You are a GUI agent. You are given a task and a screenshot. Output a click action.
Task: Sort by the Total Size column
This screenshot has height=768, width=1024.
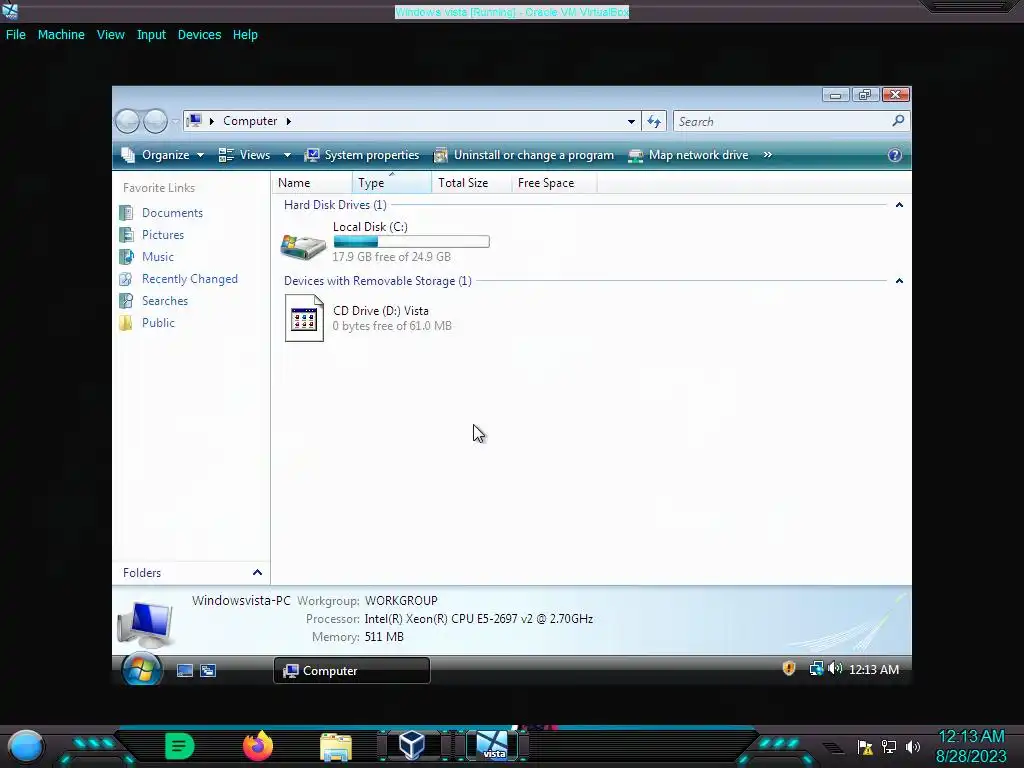pos(471,183)
